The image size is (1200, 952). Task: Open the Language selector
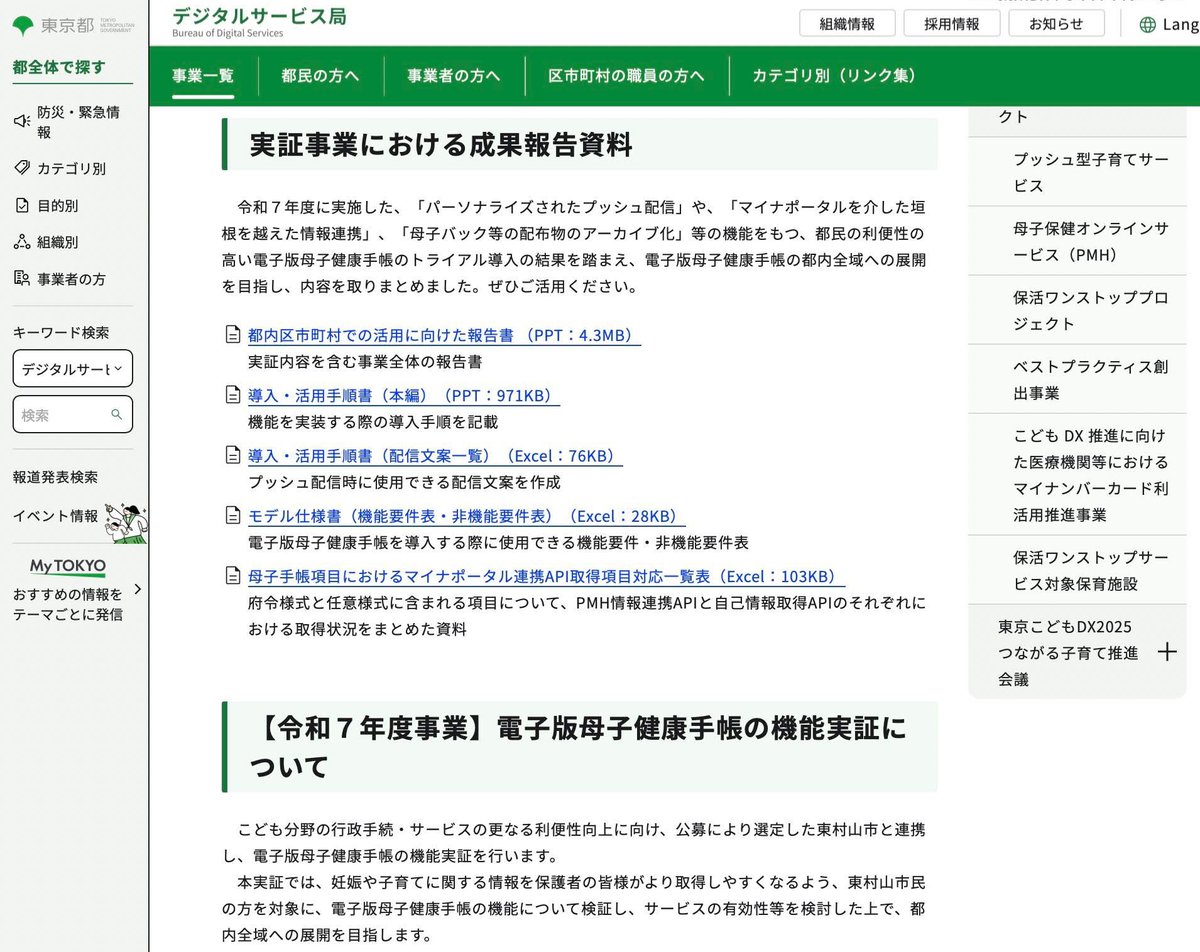[x=1168, y=24]
